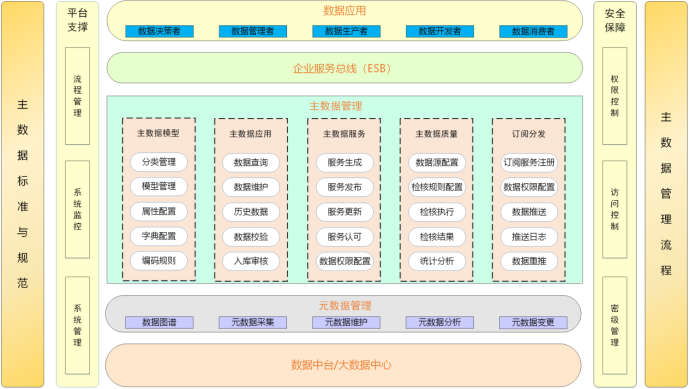This screenshot has height=389, width=690.
Task: Click the 订阅分发 heading
Action: coord(529,133)
